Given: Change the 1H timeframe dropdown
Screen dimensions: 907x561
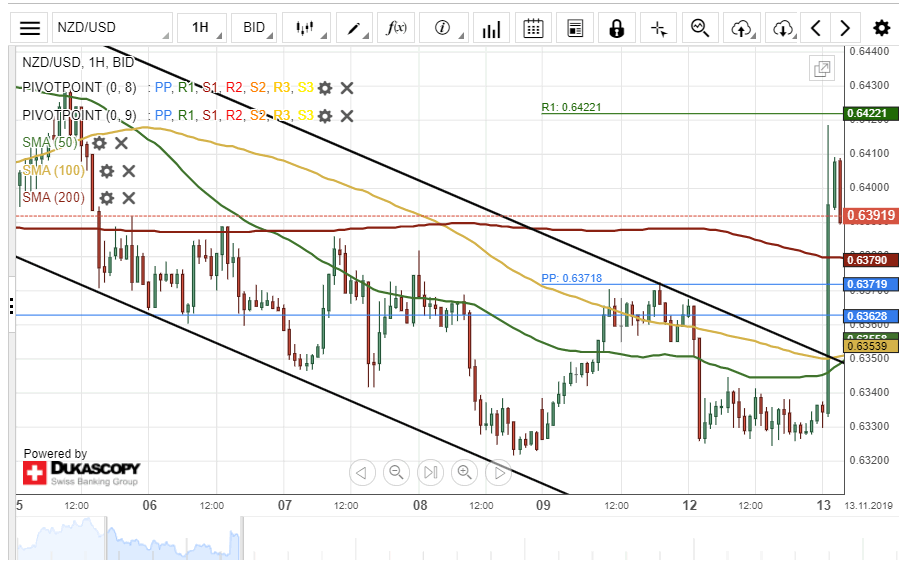Looking at the screenshot, I should (202, 28).
